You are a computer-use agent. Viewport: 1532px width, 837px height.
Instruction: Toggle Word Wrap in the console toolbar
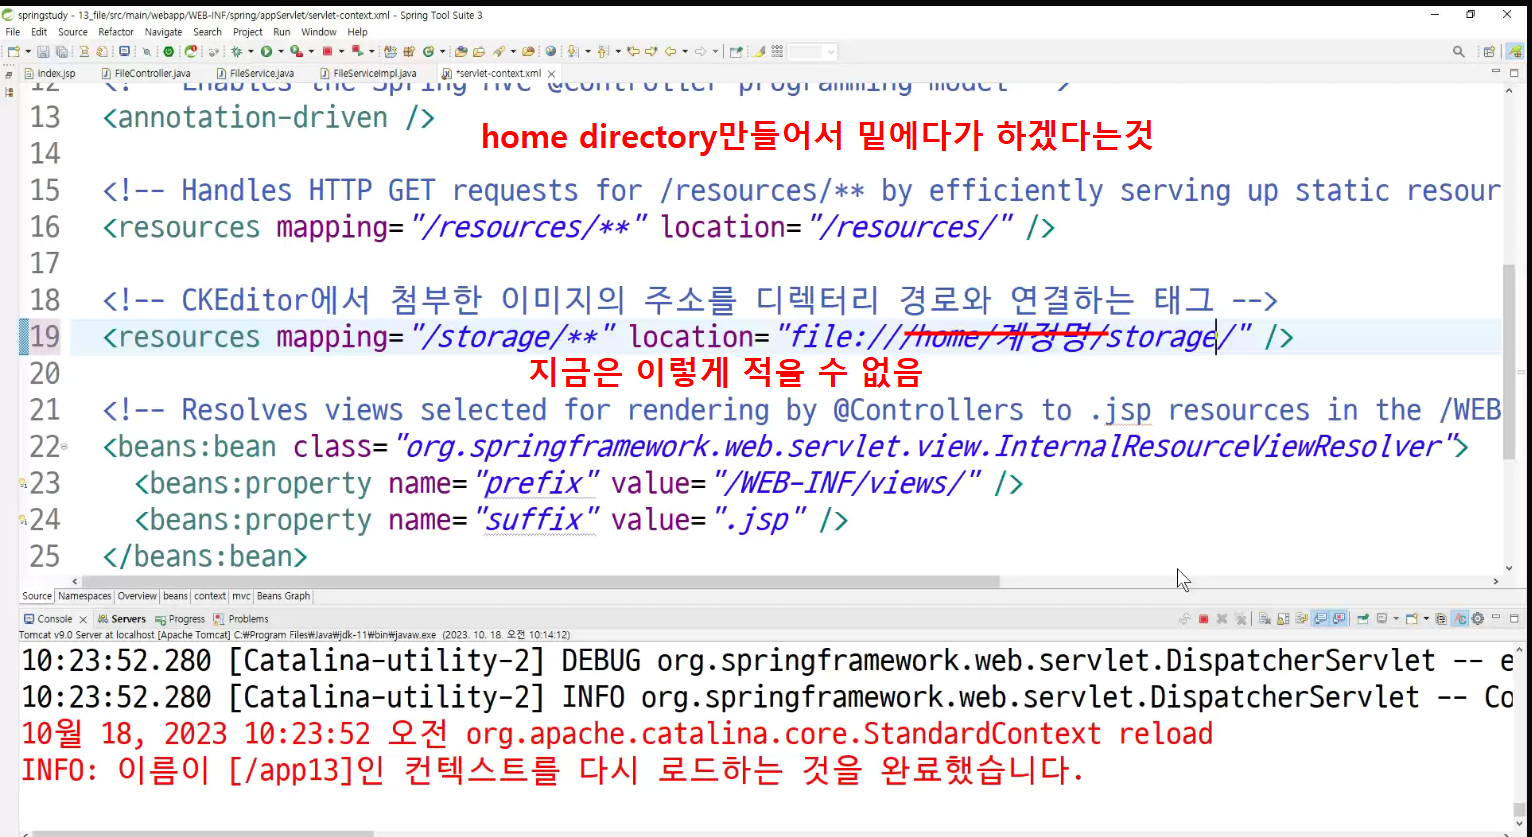[x=1302, y=619]
